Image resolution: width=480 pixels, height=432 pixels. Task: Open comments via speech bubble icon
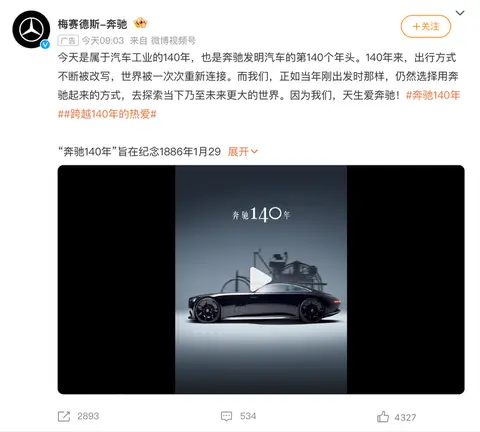[226, 416]
